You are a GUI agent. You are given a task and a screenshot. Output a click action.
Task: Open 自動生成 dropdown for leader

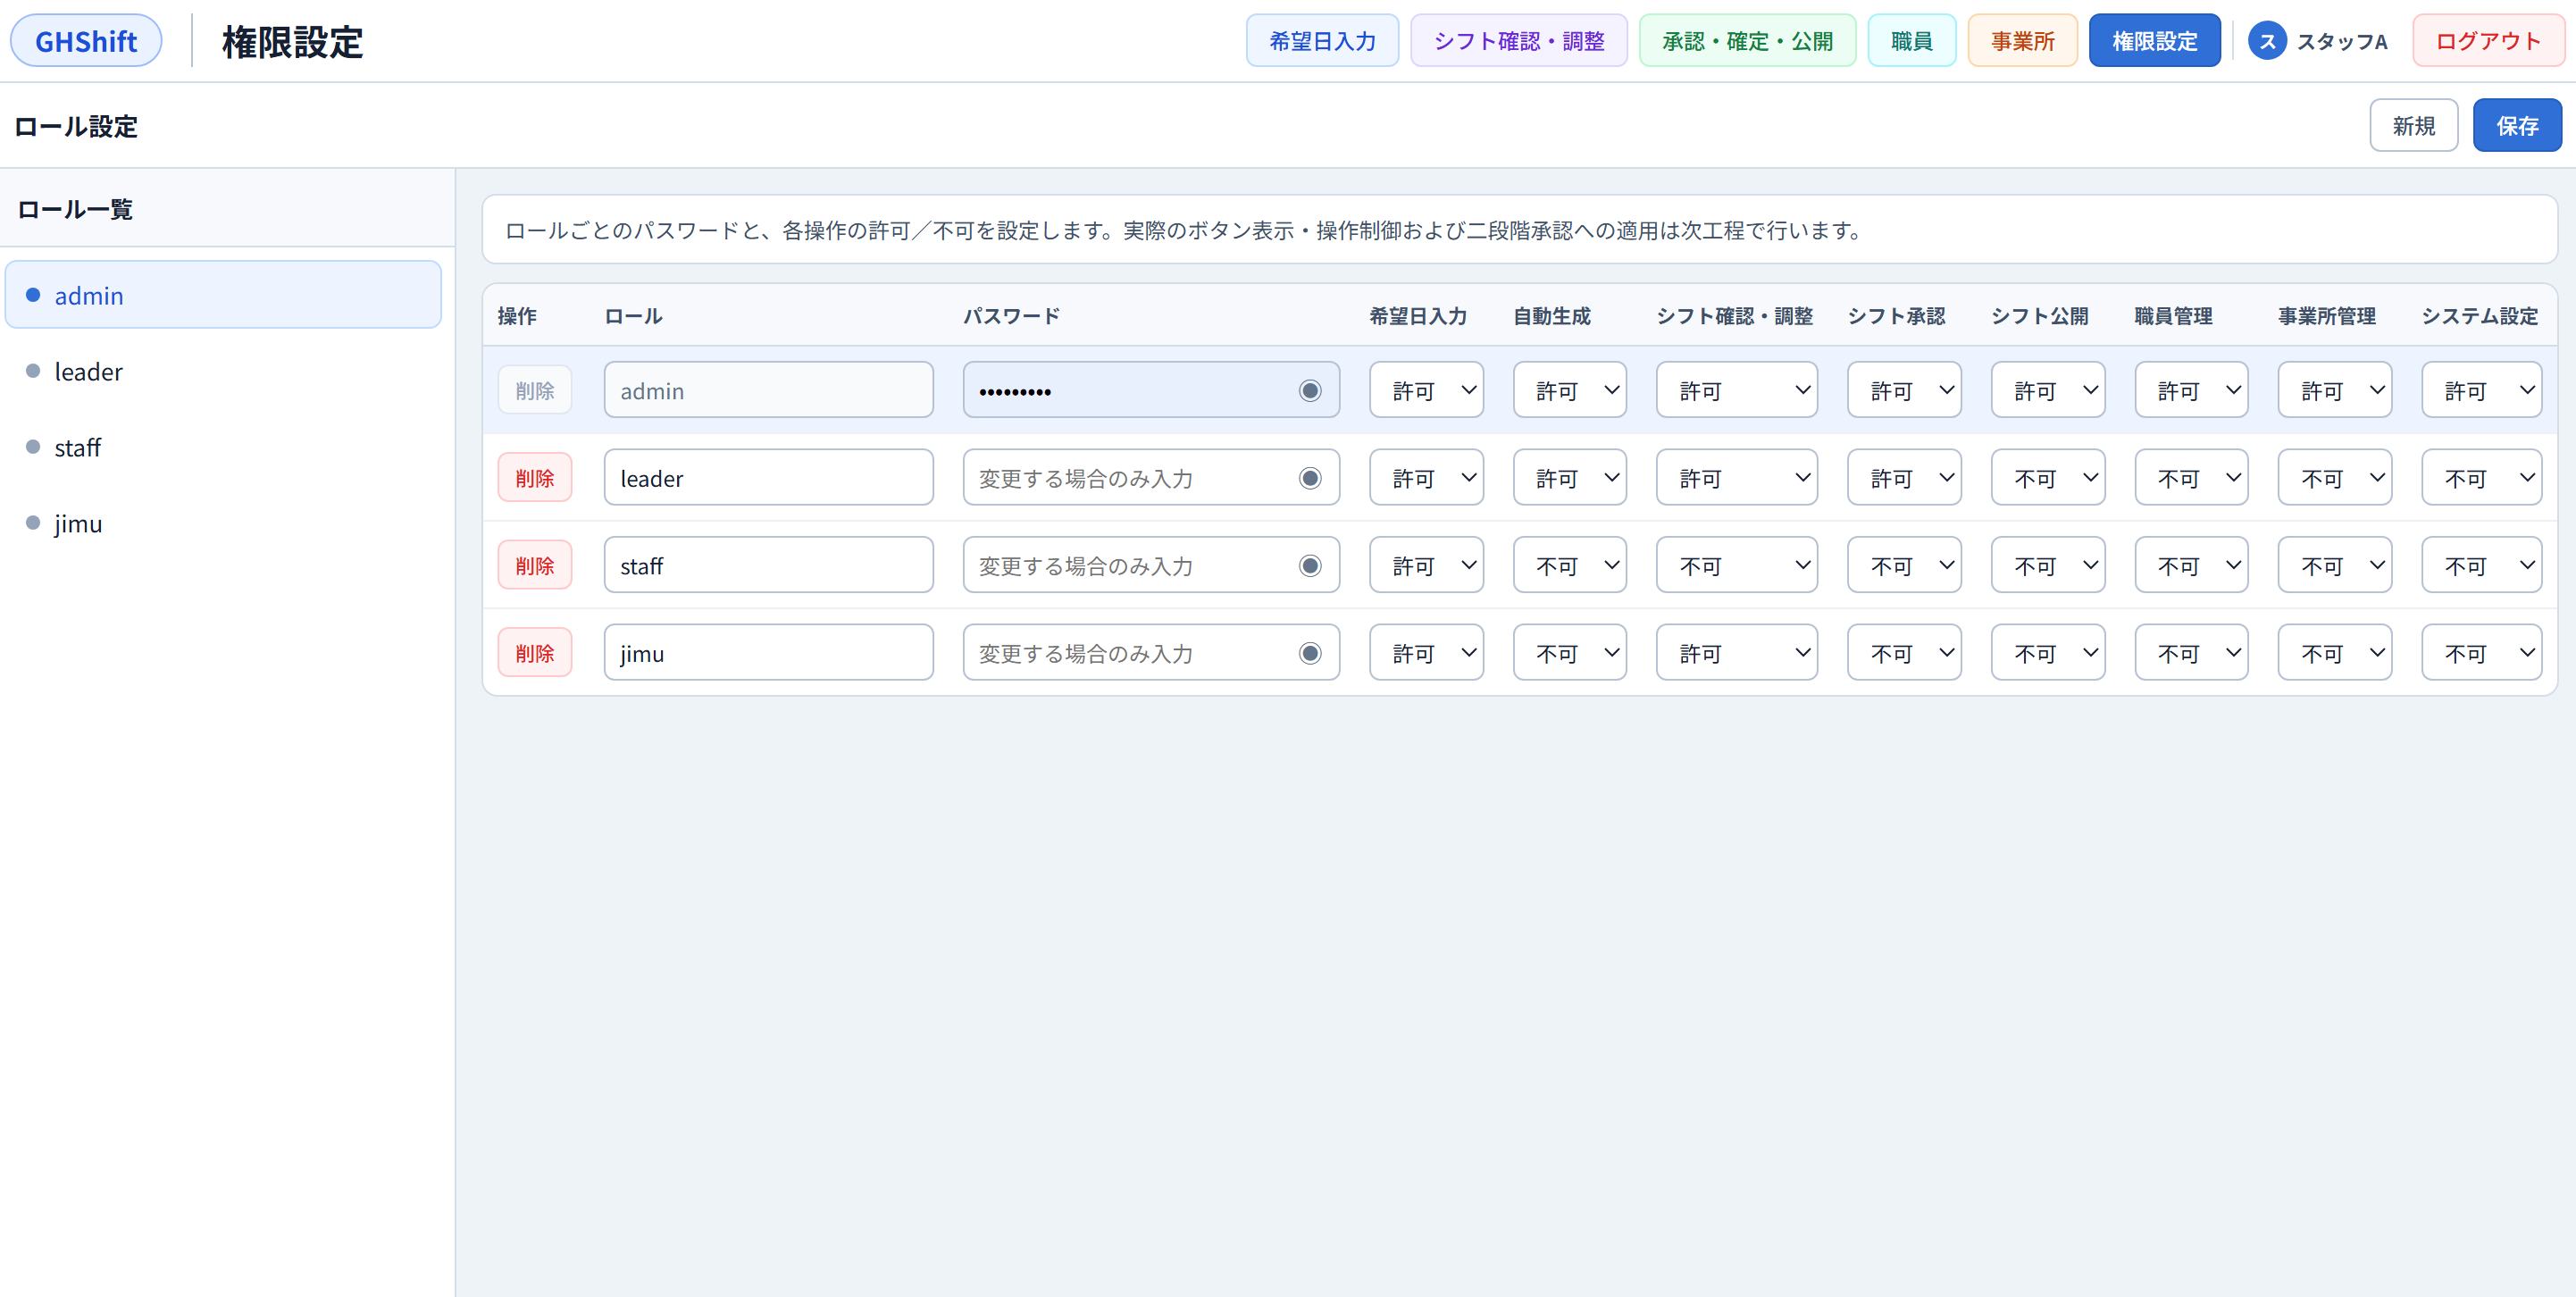(x=1569, y=478)
